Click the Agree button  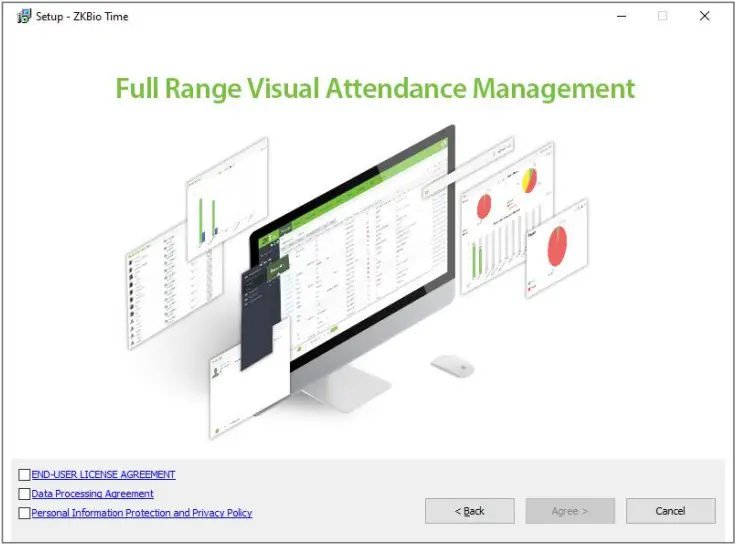click(x=570, y=511)
